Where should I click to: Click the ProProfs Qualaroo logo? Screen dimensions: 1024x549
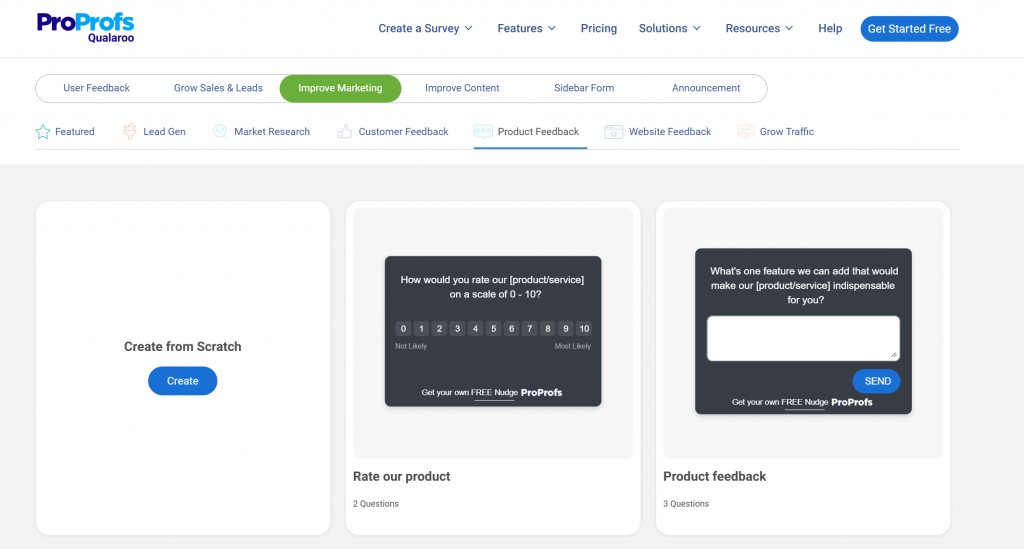click(x=86, y=27)
